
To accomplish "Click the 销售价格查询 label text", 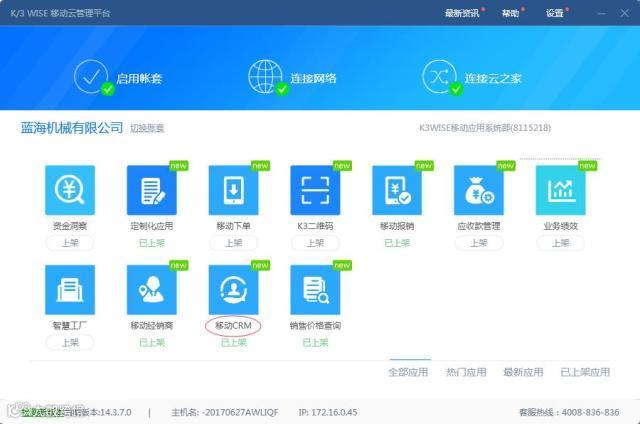I will 315,326.
